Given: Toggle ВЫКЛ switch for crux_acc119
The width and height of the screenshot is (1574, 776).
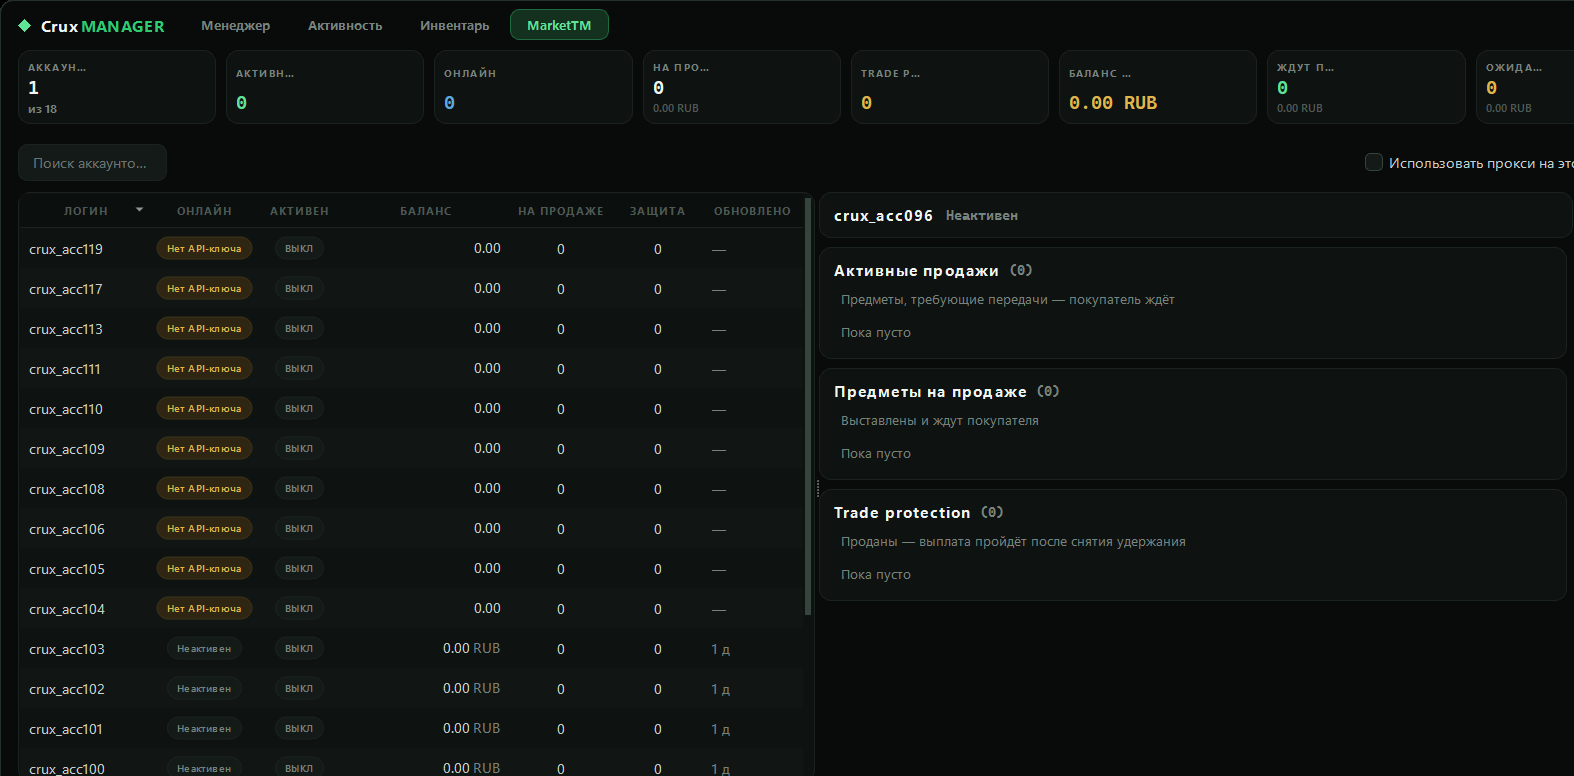Looking at the screenshot, I should 299,249.
